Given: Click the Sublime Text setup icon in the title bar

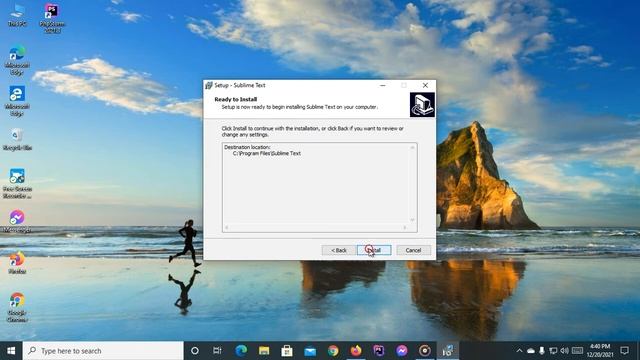Looking at the screenshot, I should (209, 85).
